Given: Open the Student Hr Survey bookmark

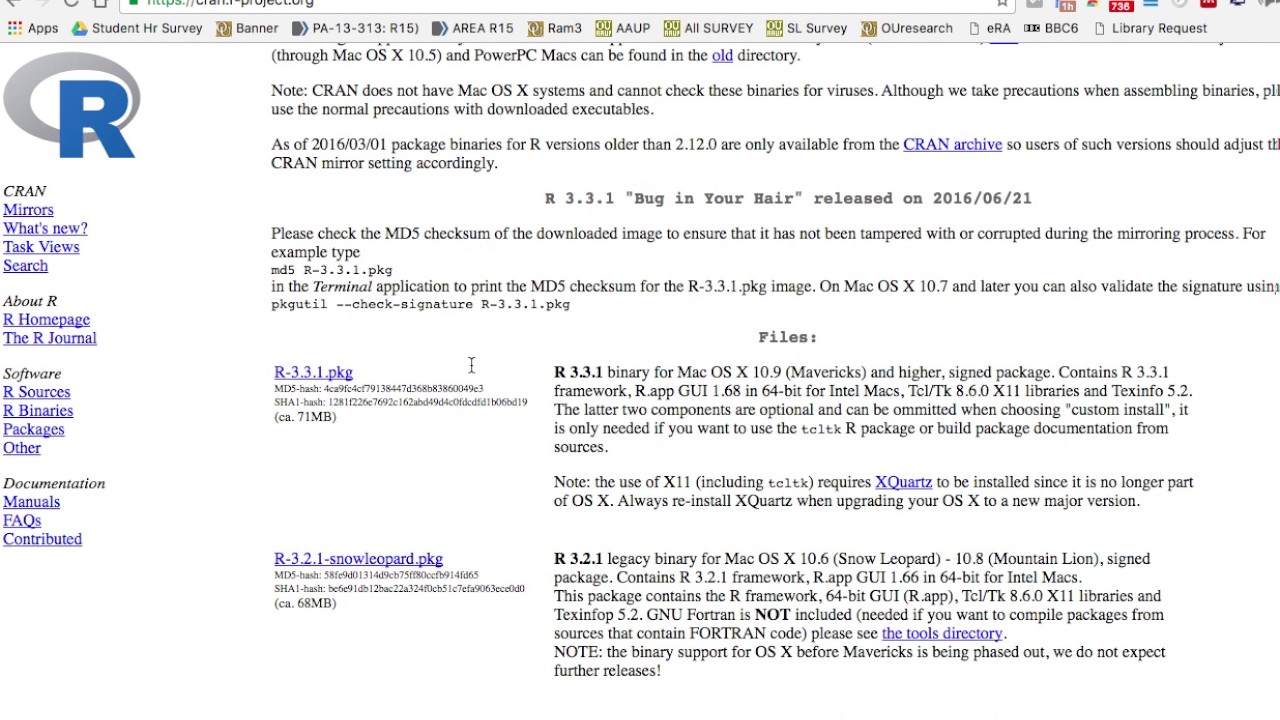Looking at the screenshot, I should click(x=137, y=28).
